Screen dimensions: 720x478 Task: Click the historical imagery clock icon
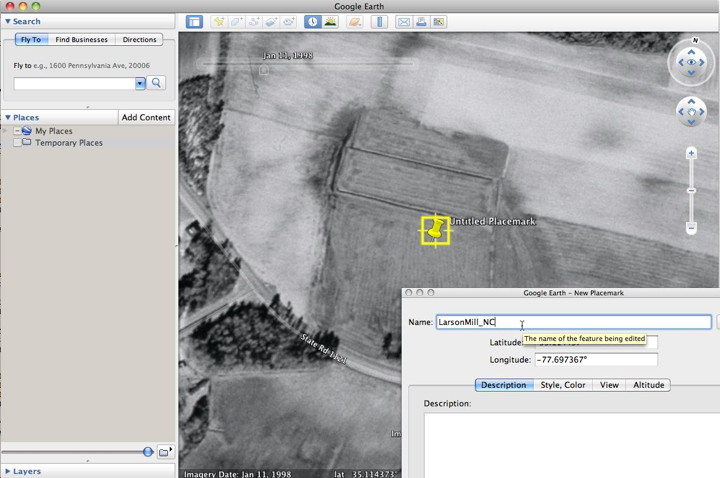[313, 21]
